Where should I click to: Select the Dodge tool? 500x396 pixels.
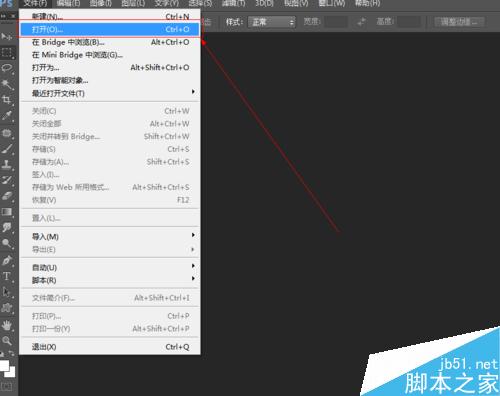6,243
